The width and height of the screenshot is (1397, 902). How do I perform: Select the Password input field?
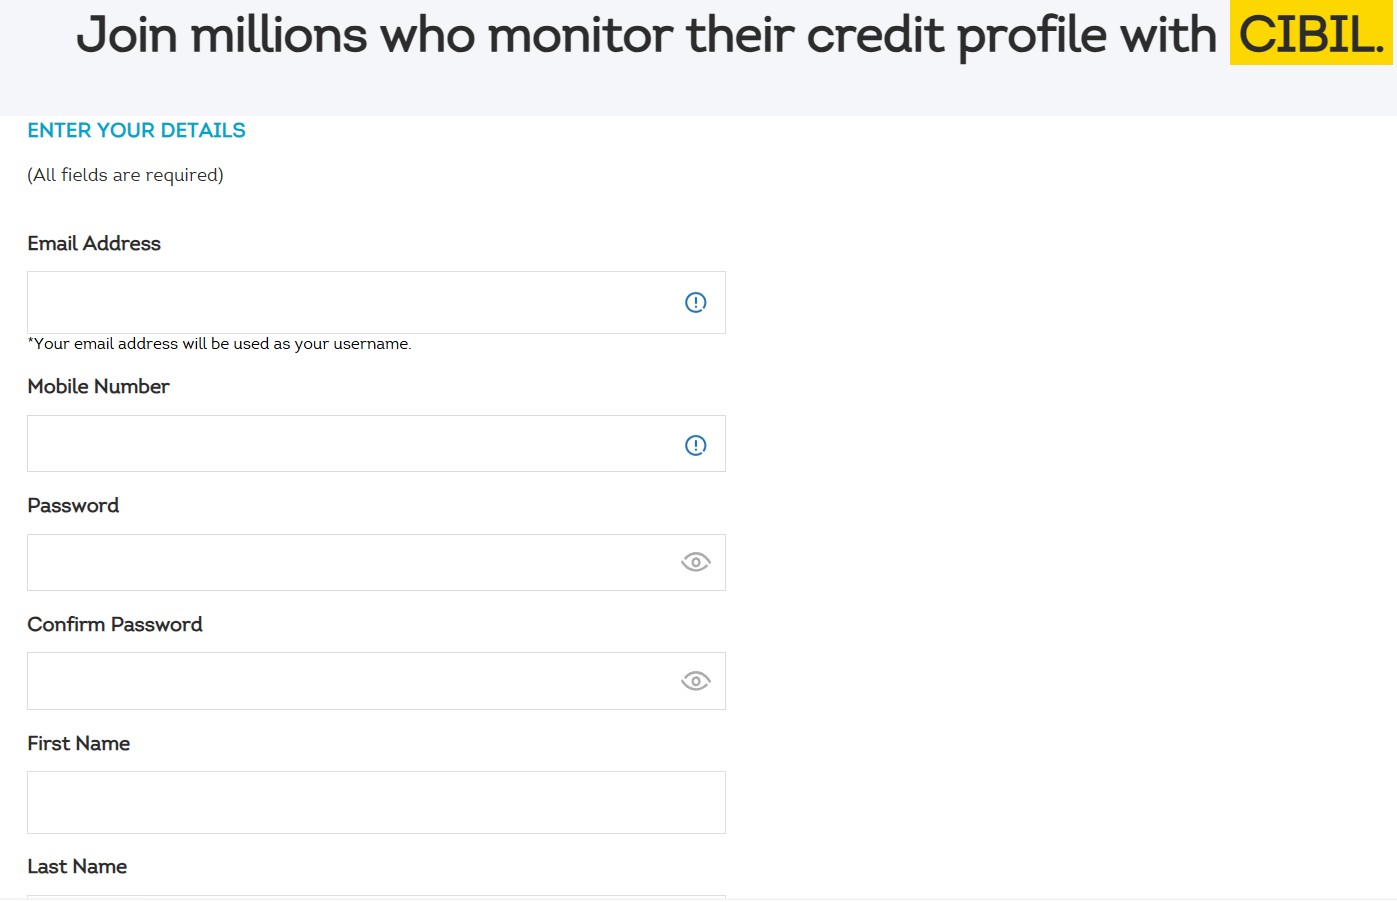coord(350,562)
